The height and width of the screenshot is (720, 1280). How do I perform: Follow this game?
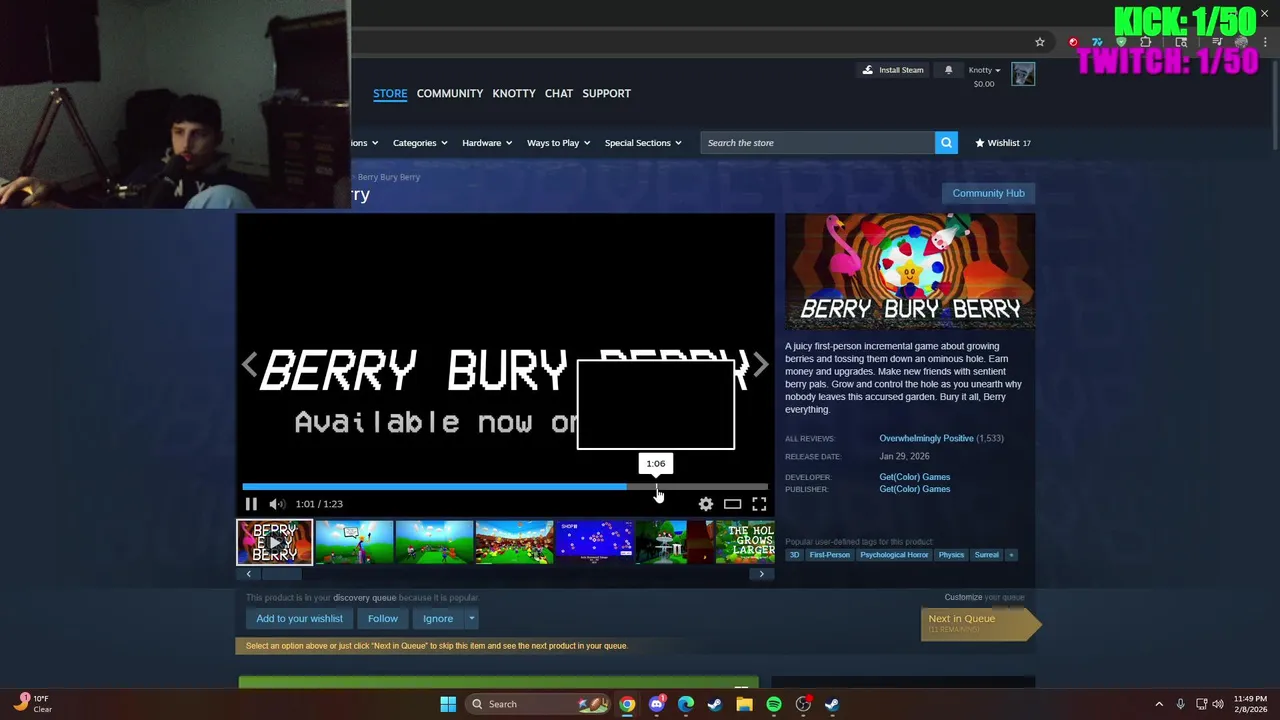click(383, 618)
